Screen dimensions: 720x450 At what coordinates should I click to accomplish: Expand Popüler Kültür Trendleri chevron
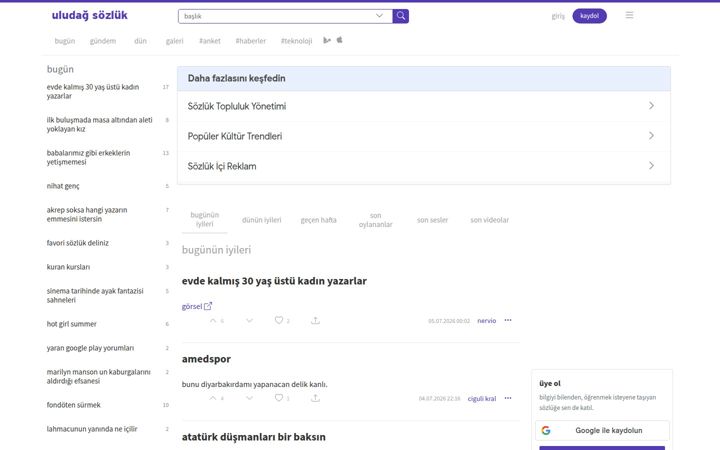(651, 135)
